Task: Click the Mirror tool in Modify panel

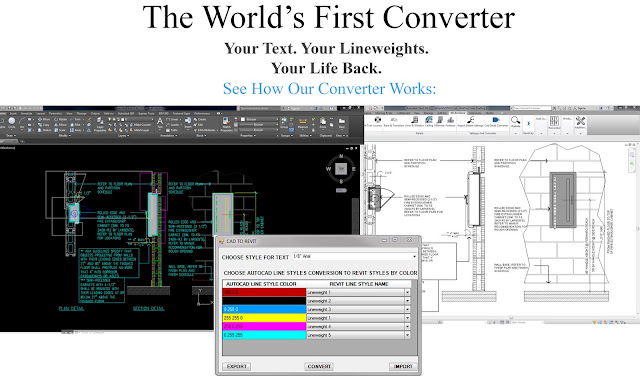Action: pyautogui.click(x=61, y=124)
